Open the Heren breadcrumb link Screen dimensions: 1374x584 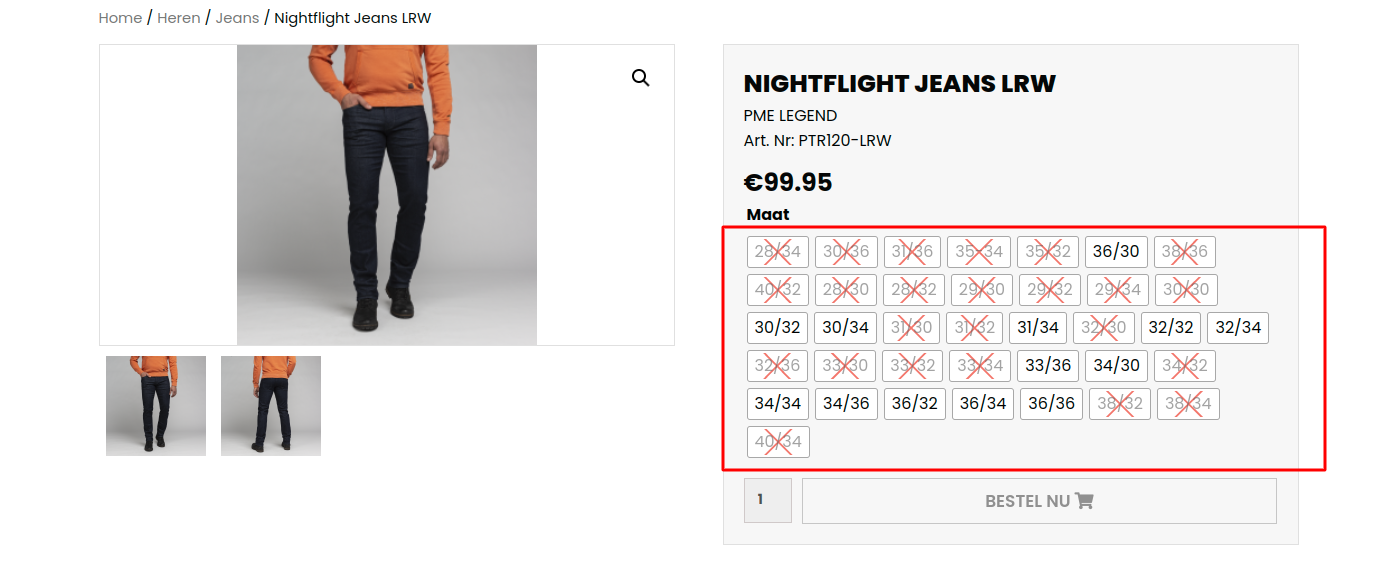pos(179,18)
